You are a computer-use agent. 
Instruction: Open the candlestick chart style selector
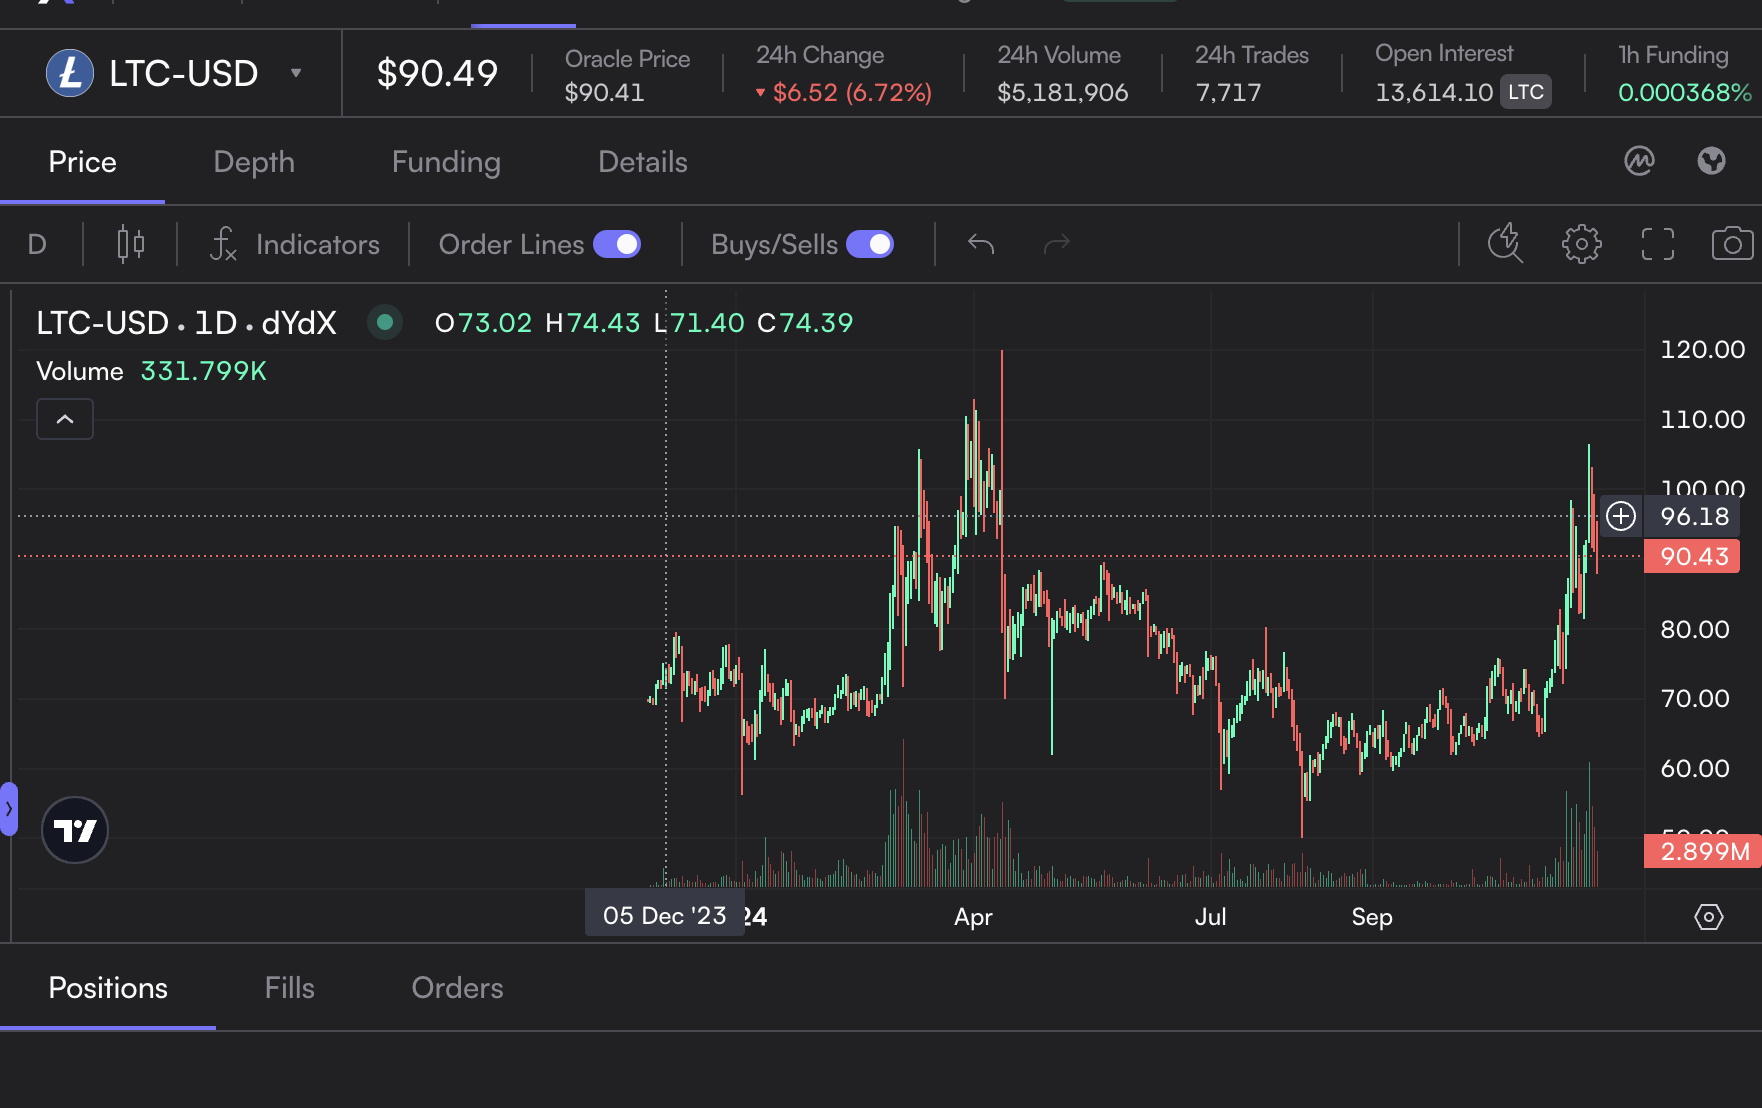pos(130,244)
